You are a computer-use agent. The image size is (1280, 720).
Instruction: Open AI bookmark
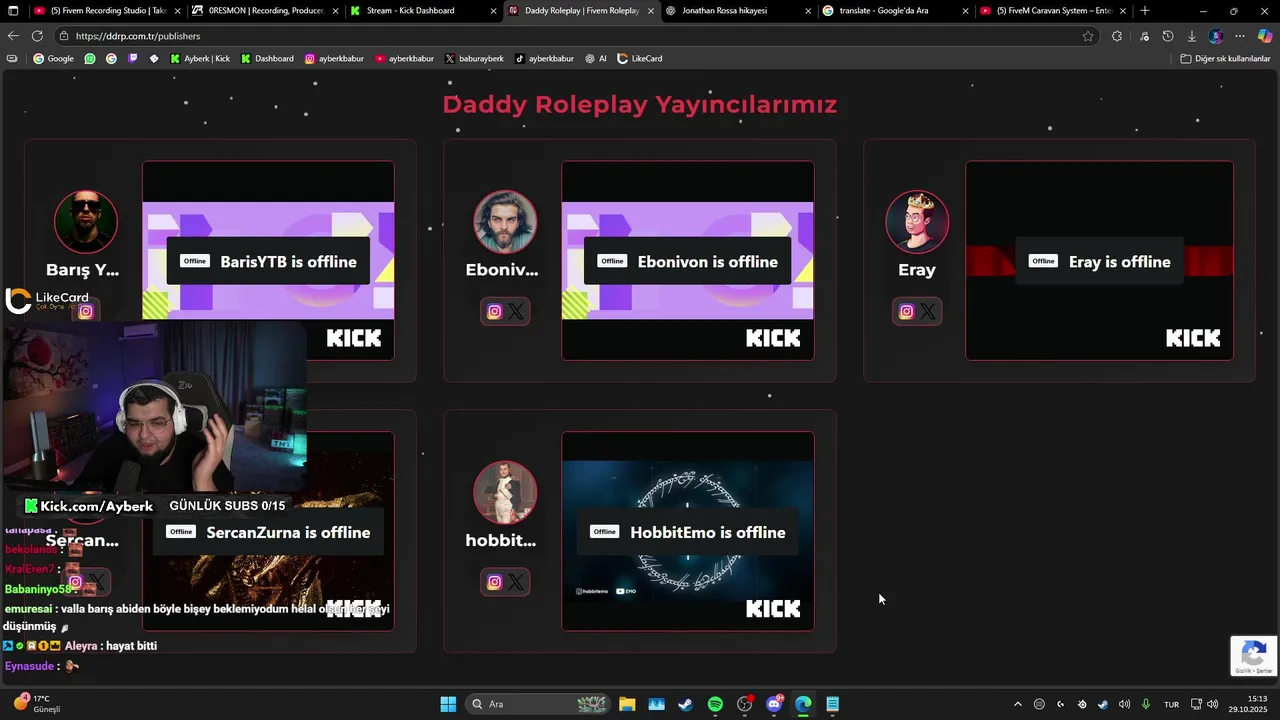596,59
